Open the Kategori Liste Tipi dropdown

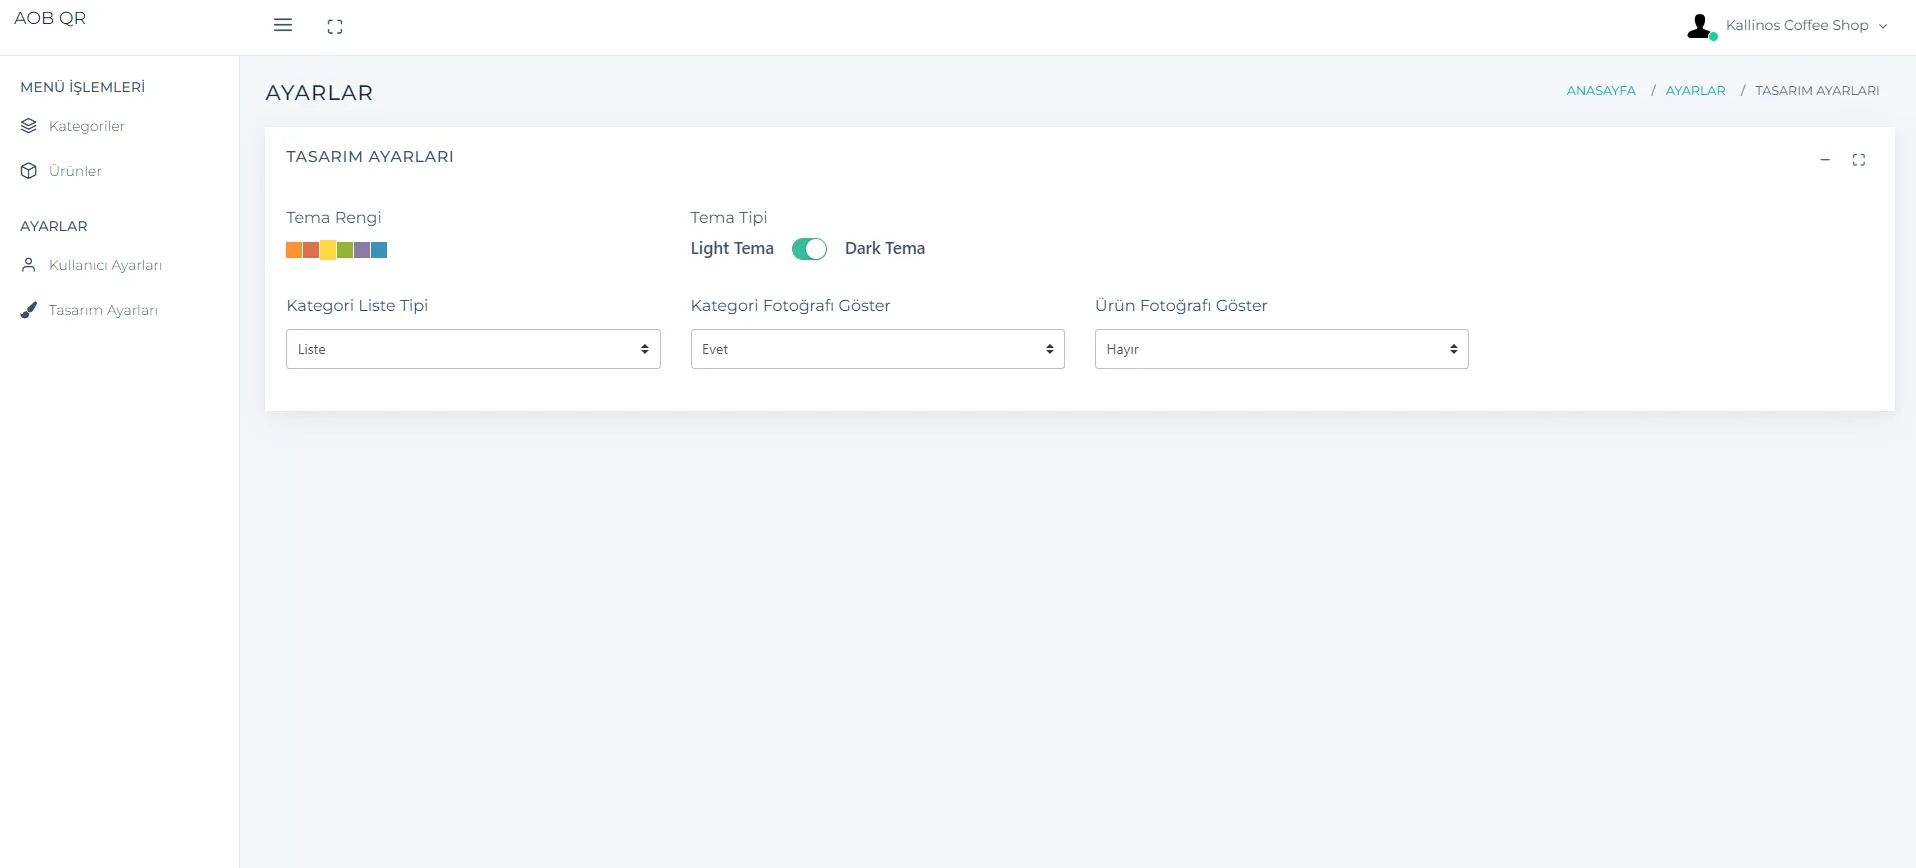(x=473, y=349)
